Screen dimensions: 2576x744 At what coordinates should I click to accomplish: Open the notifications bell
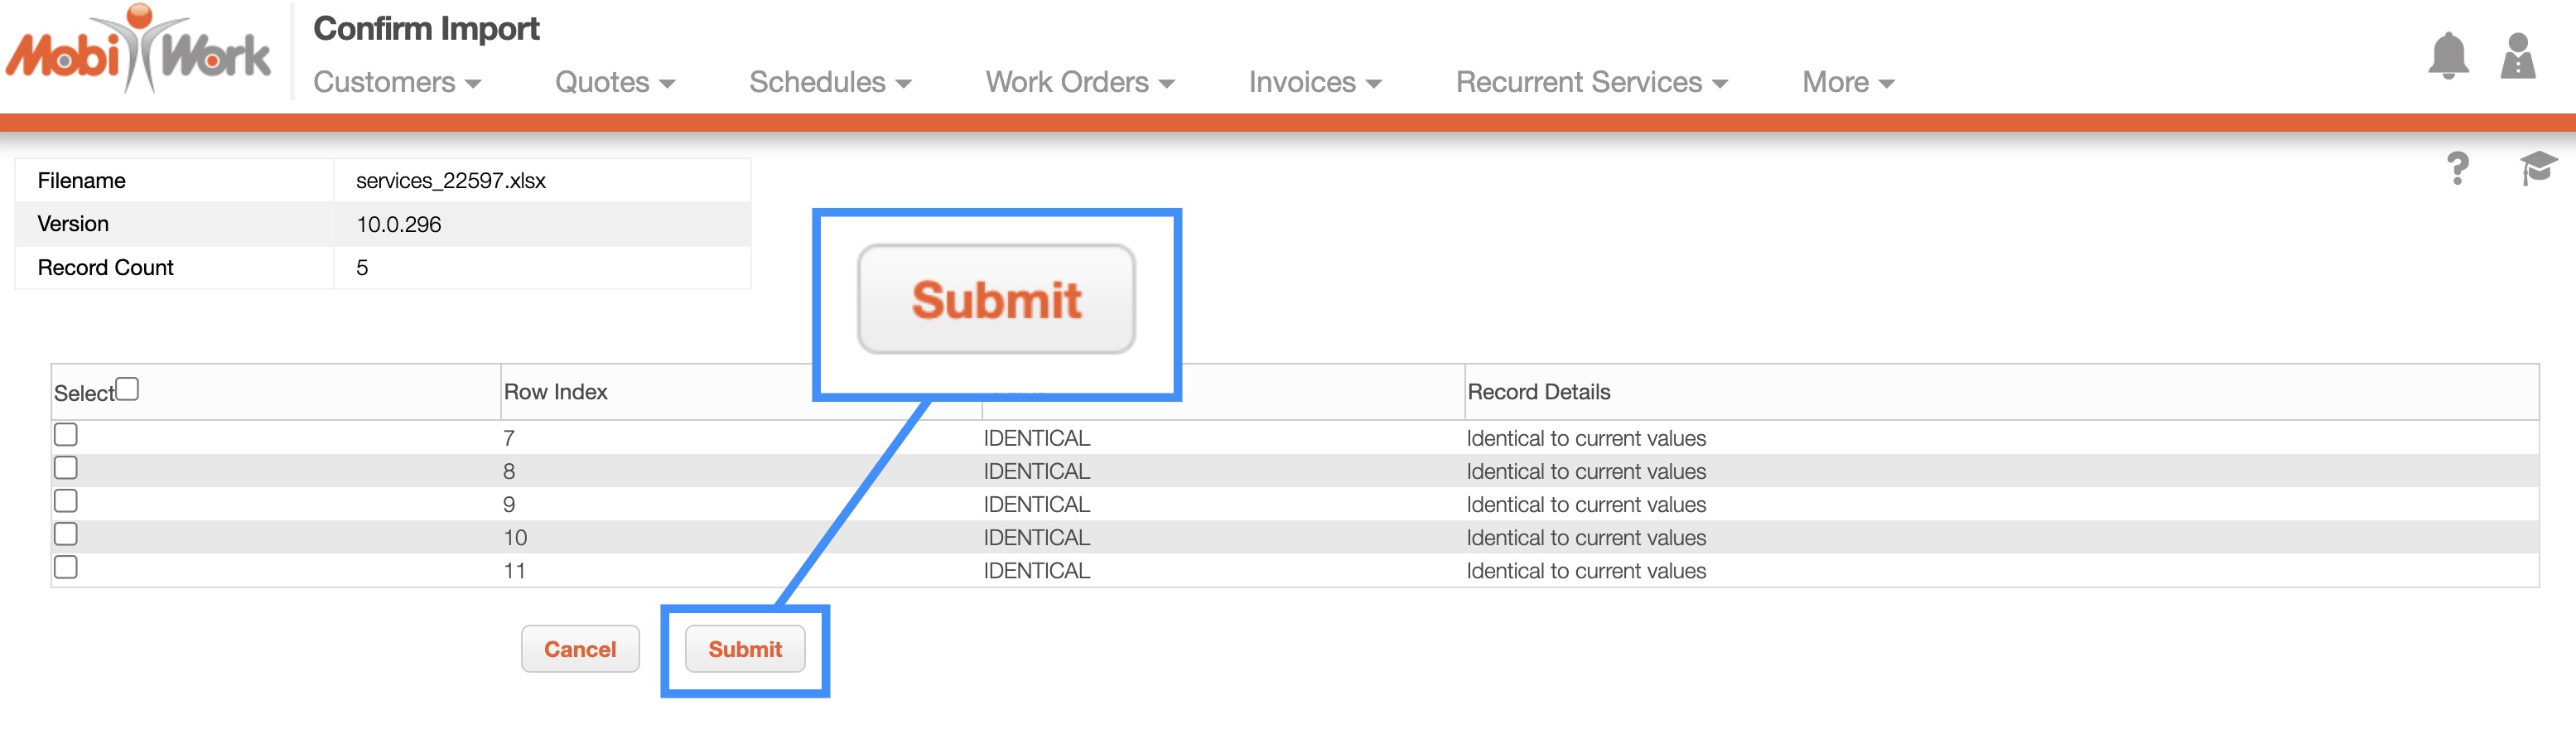pyautogui.click(x=2447, y=56)
